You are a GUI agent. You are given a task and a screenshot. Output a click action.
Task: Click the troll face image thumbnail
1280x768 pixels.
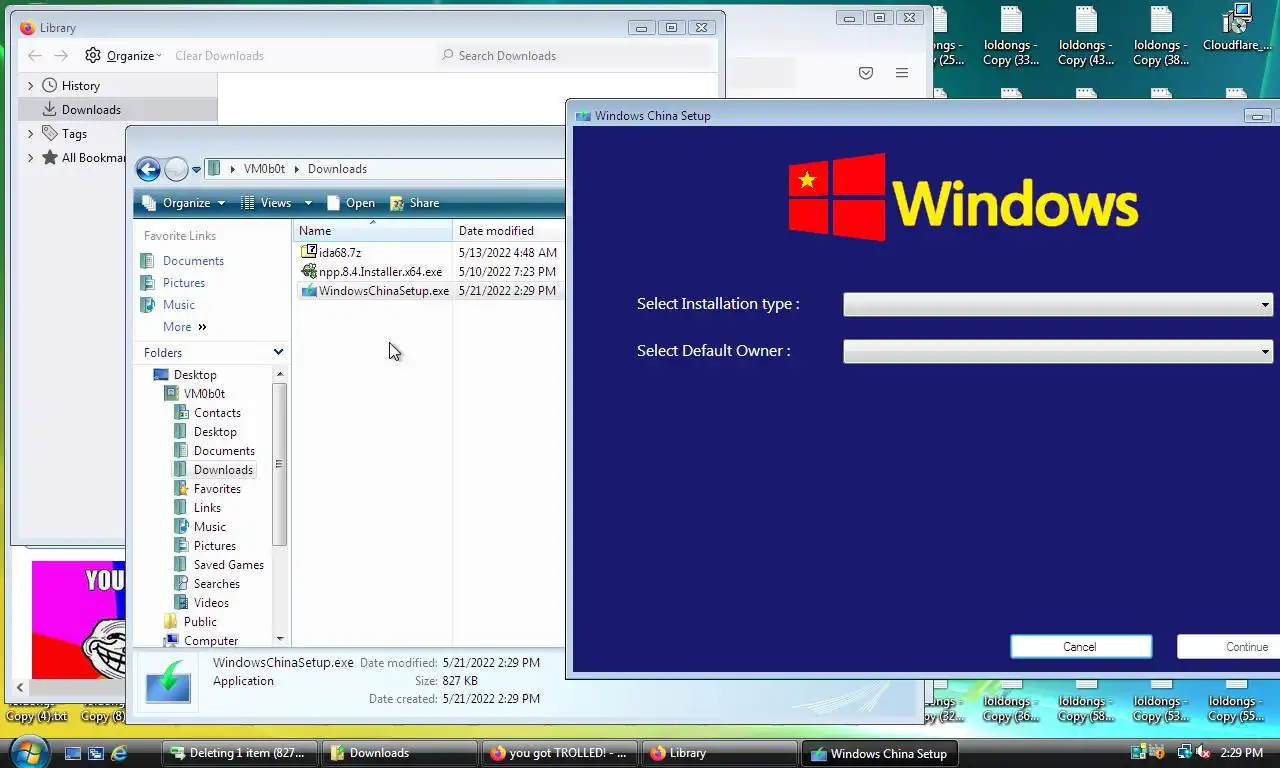(78, 620)
